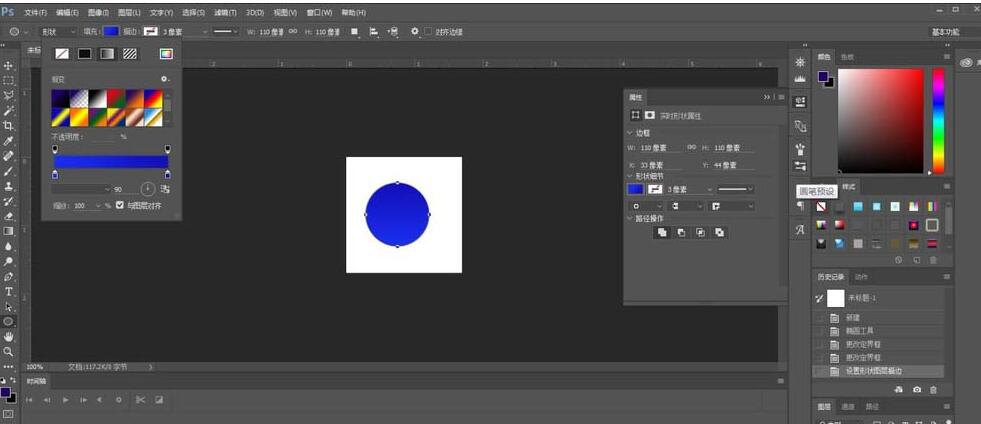981x424 pixels.
Task: Toggle history state box beside 椭圆工具
Action: click(x=821, y=330)
